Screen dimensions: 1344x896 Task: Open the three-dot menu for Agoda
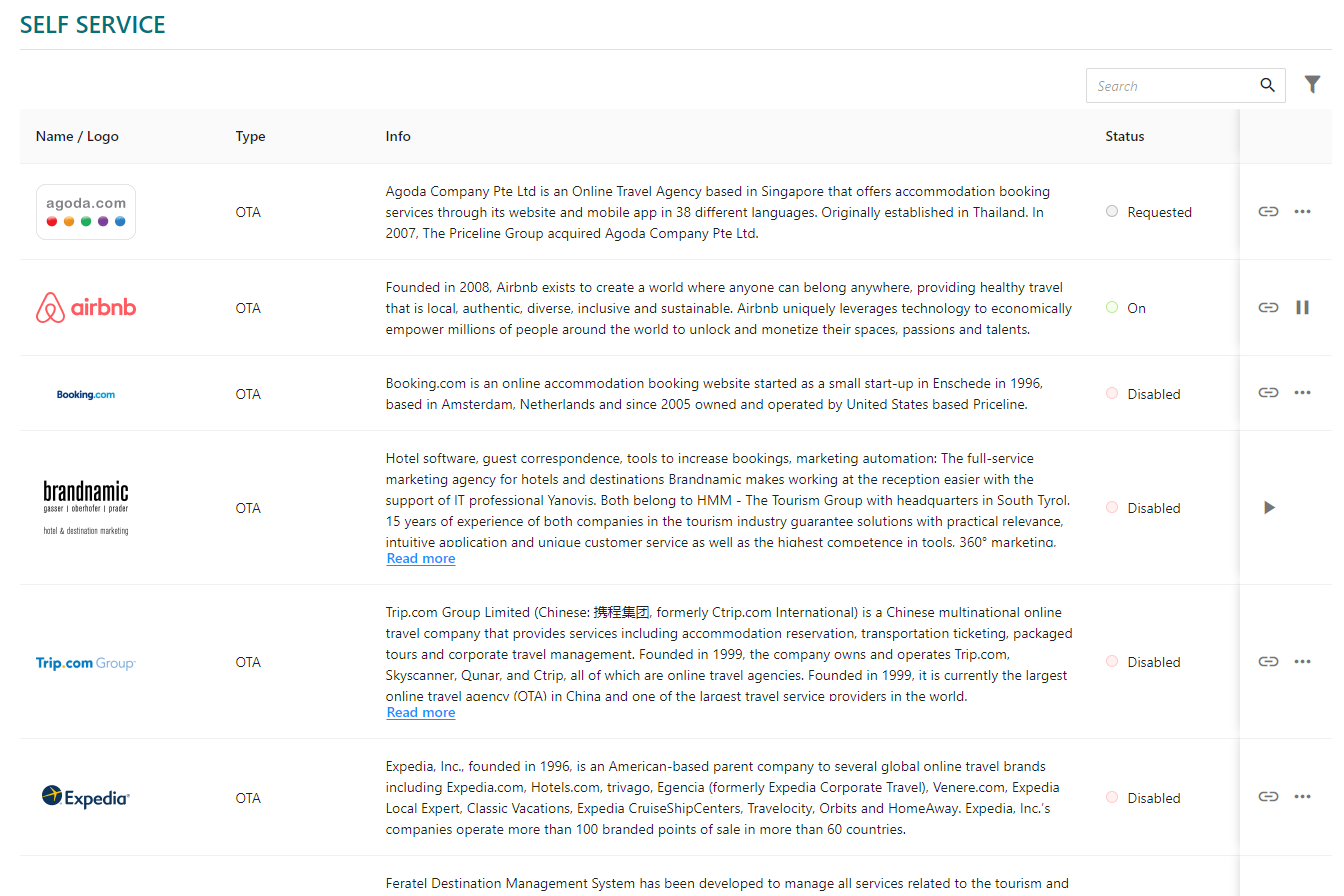pyautogui.click(x=1302, y=212)
